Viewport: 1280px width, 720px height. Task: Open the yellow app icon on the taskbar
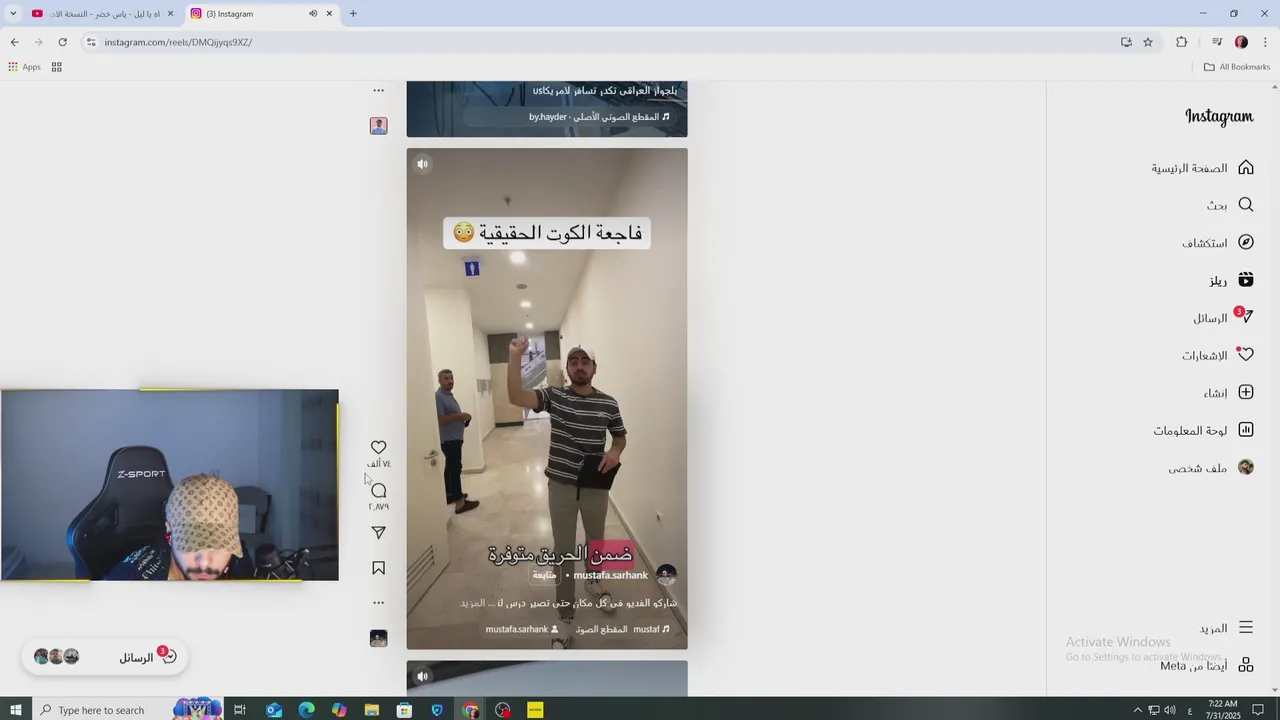[535, 710]
